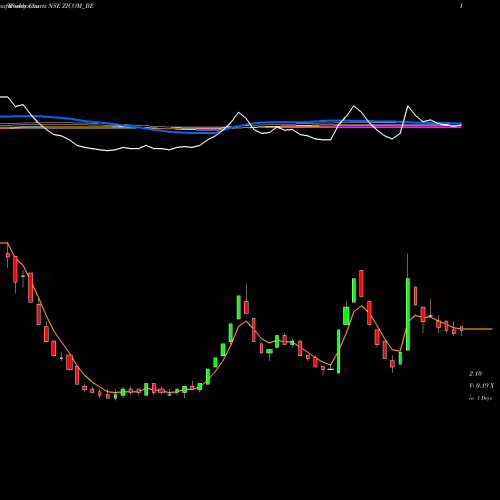This screenshot has width=500, height=500.
Task: Click the V: 0.19 X volume label
Action: (481, 386)
